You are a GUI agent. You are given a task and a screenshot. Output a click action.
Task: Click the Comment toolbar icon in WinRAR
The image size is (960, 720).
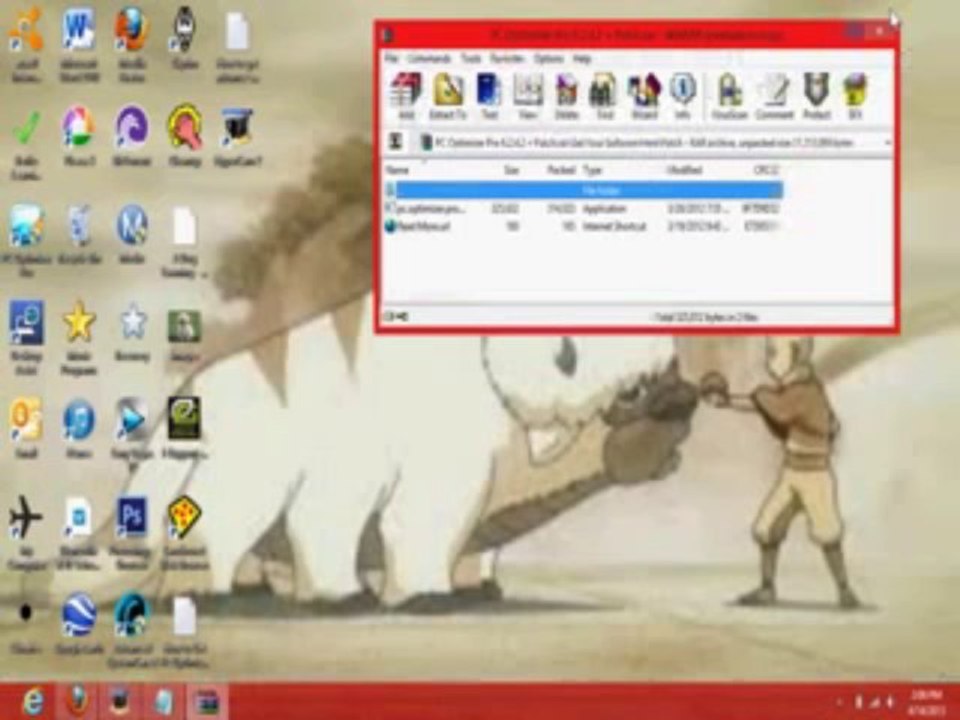774,96
